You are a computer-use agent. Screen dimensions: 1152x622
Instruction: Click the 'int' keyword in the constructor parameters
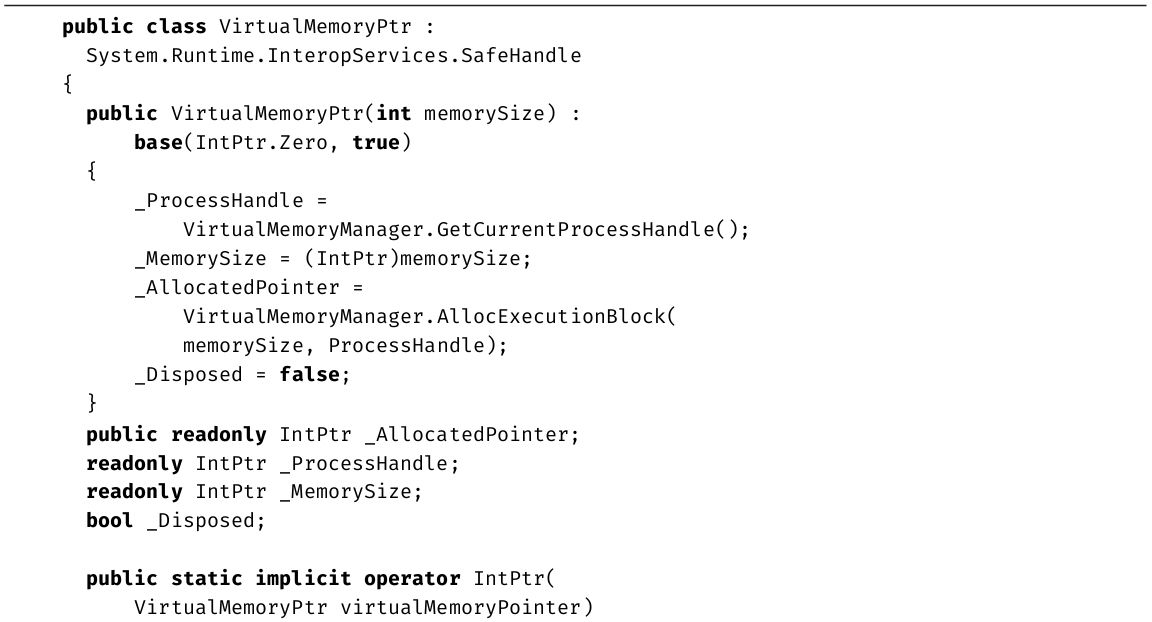393,114
